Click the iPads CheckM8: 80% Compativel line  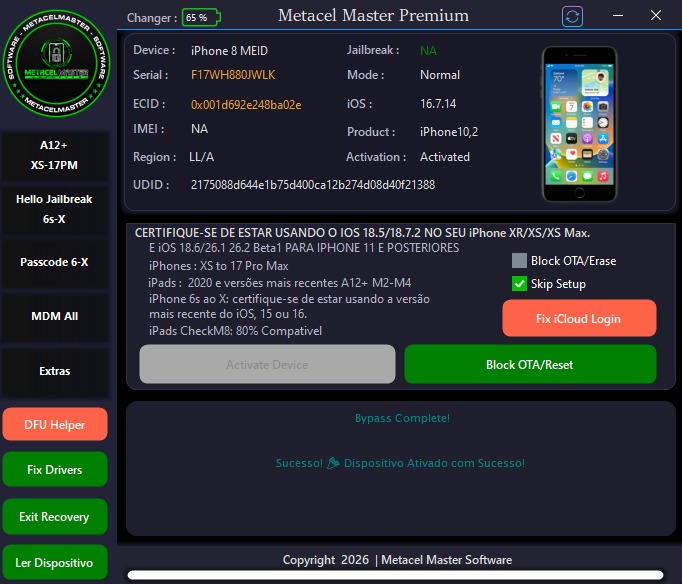(235, 331)
